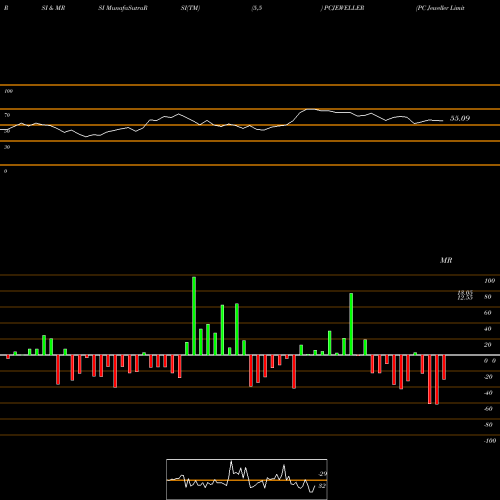Click the 80 label on MR axis
The height and width of the screenshot is (500, 500).
(x=488, y=297)
